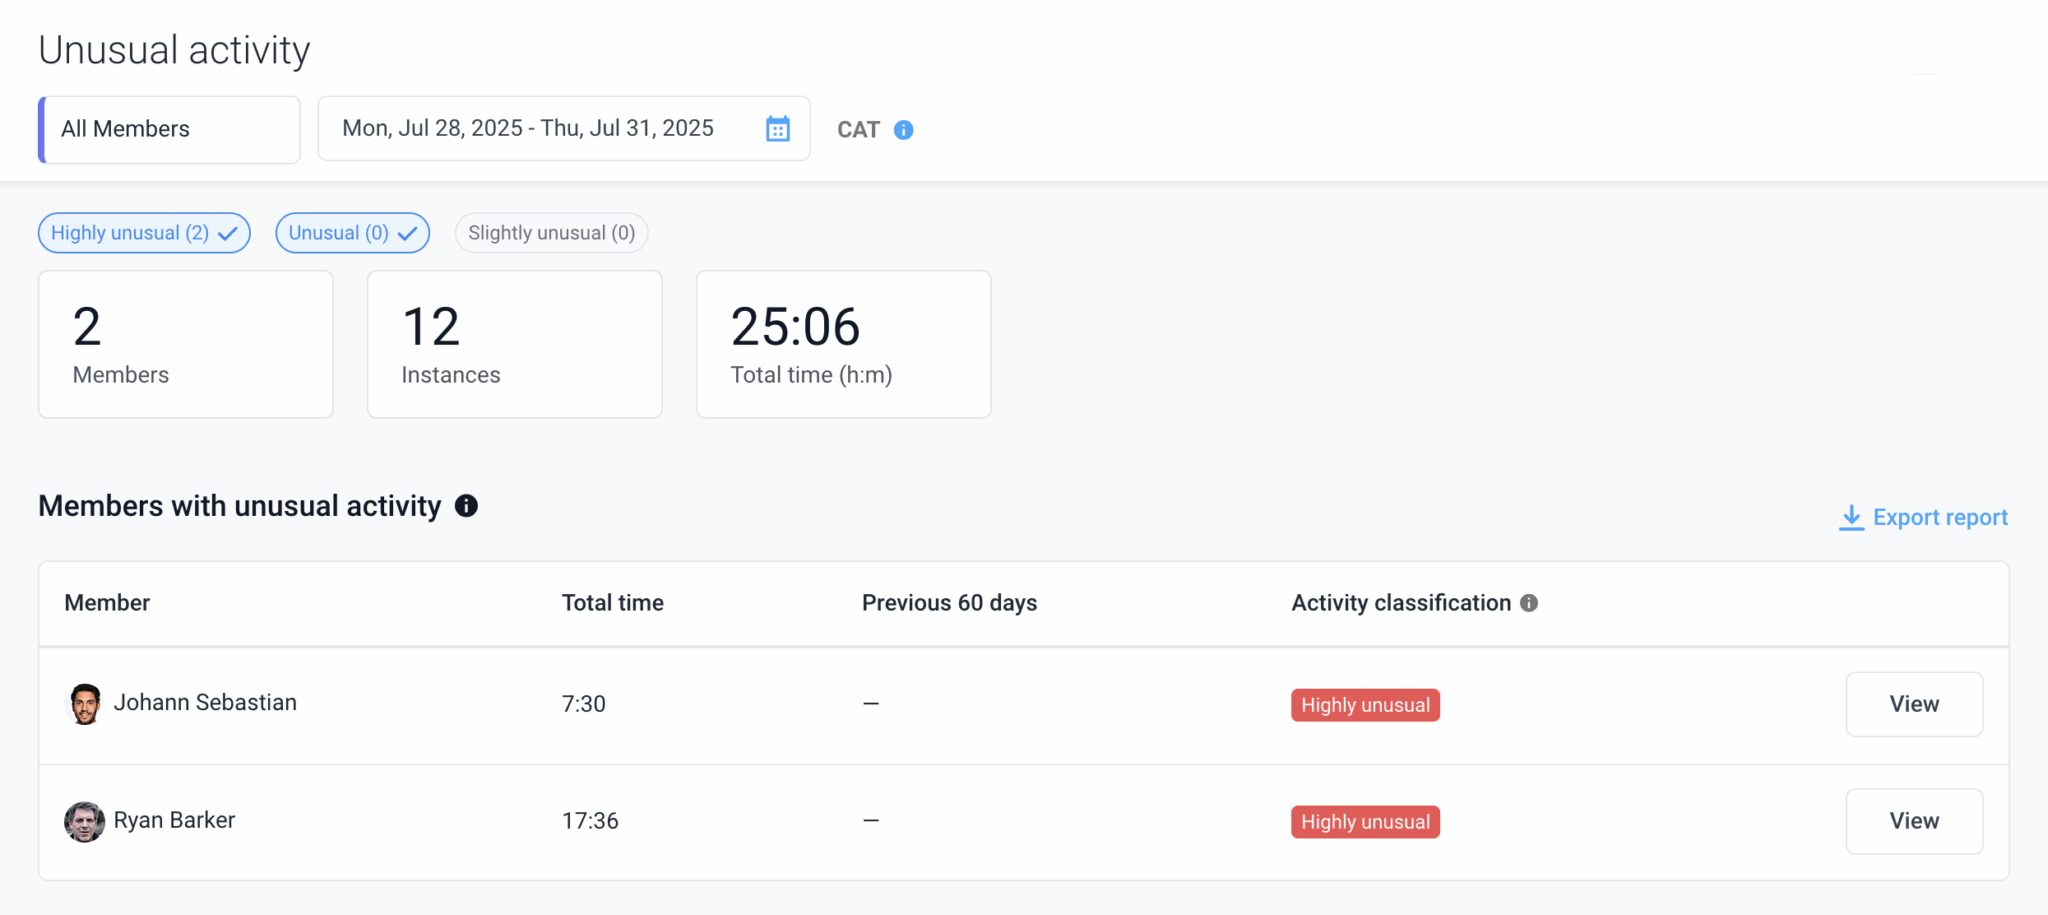
Task: View Johann Sebastian's unusual activity details
Action: 1913,703
